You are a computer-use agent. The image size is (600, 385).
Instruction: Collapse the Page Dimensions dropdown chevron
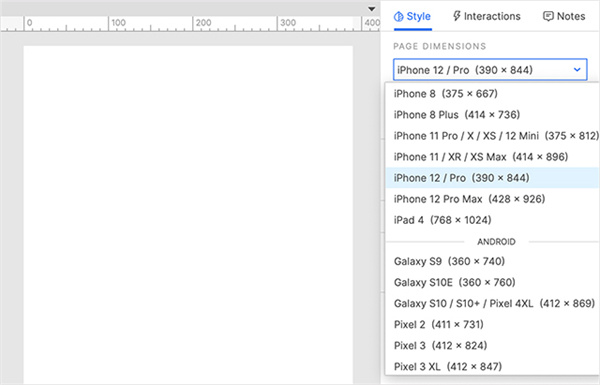[577, 70]
